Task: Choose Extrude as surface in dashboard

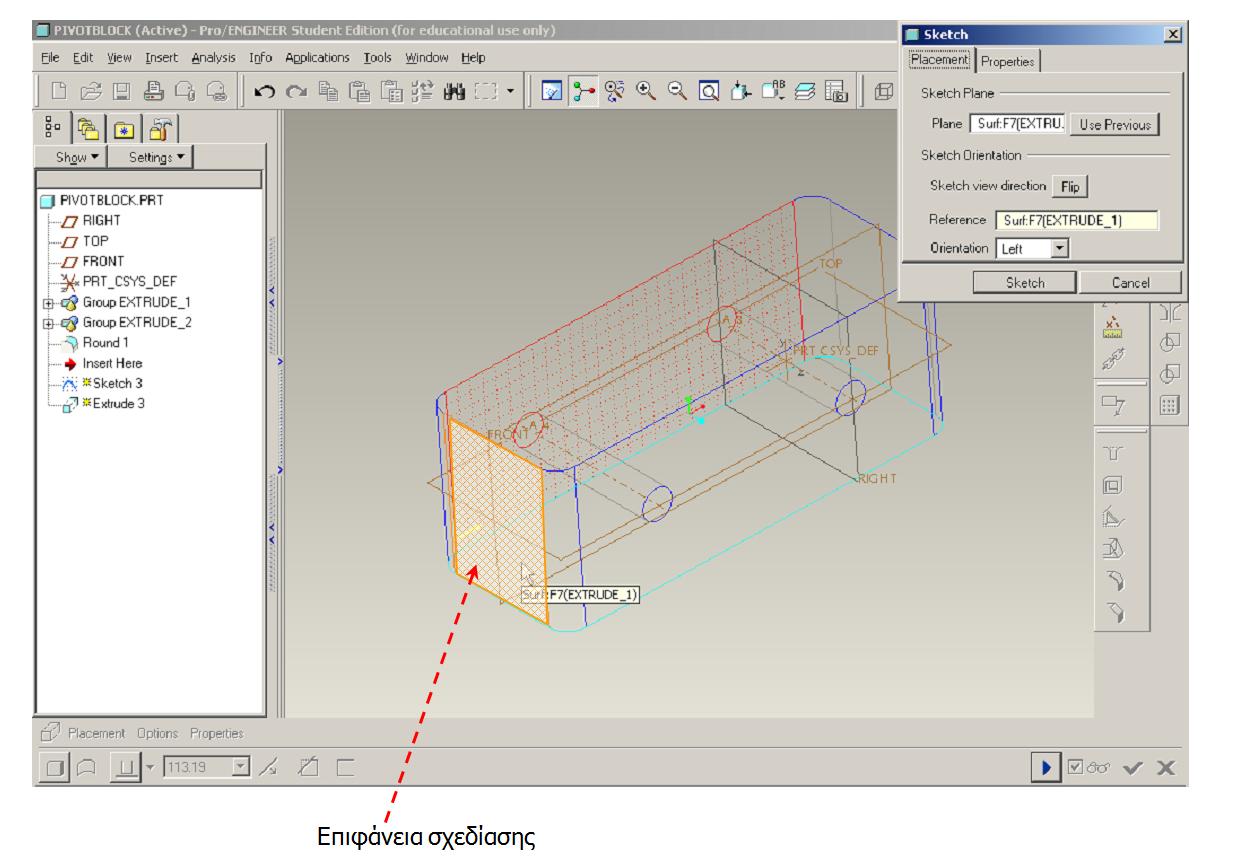Action: pos(85,769)
